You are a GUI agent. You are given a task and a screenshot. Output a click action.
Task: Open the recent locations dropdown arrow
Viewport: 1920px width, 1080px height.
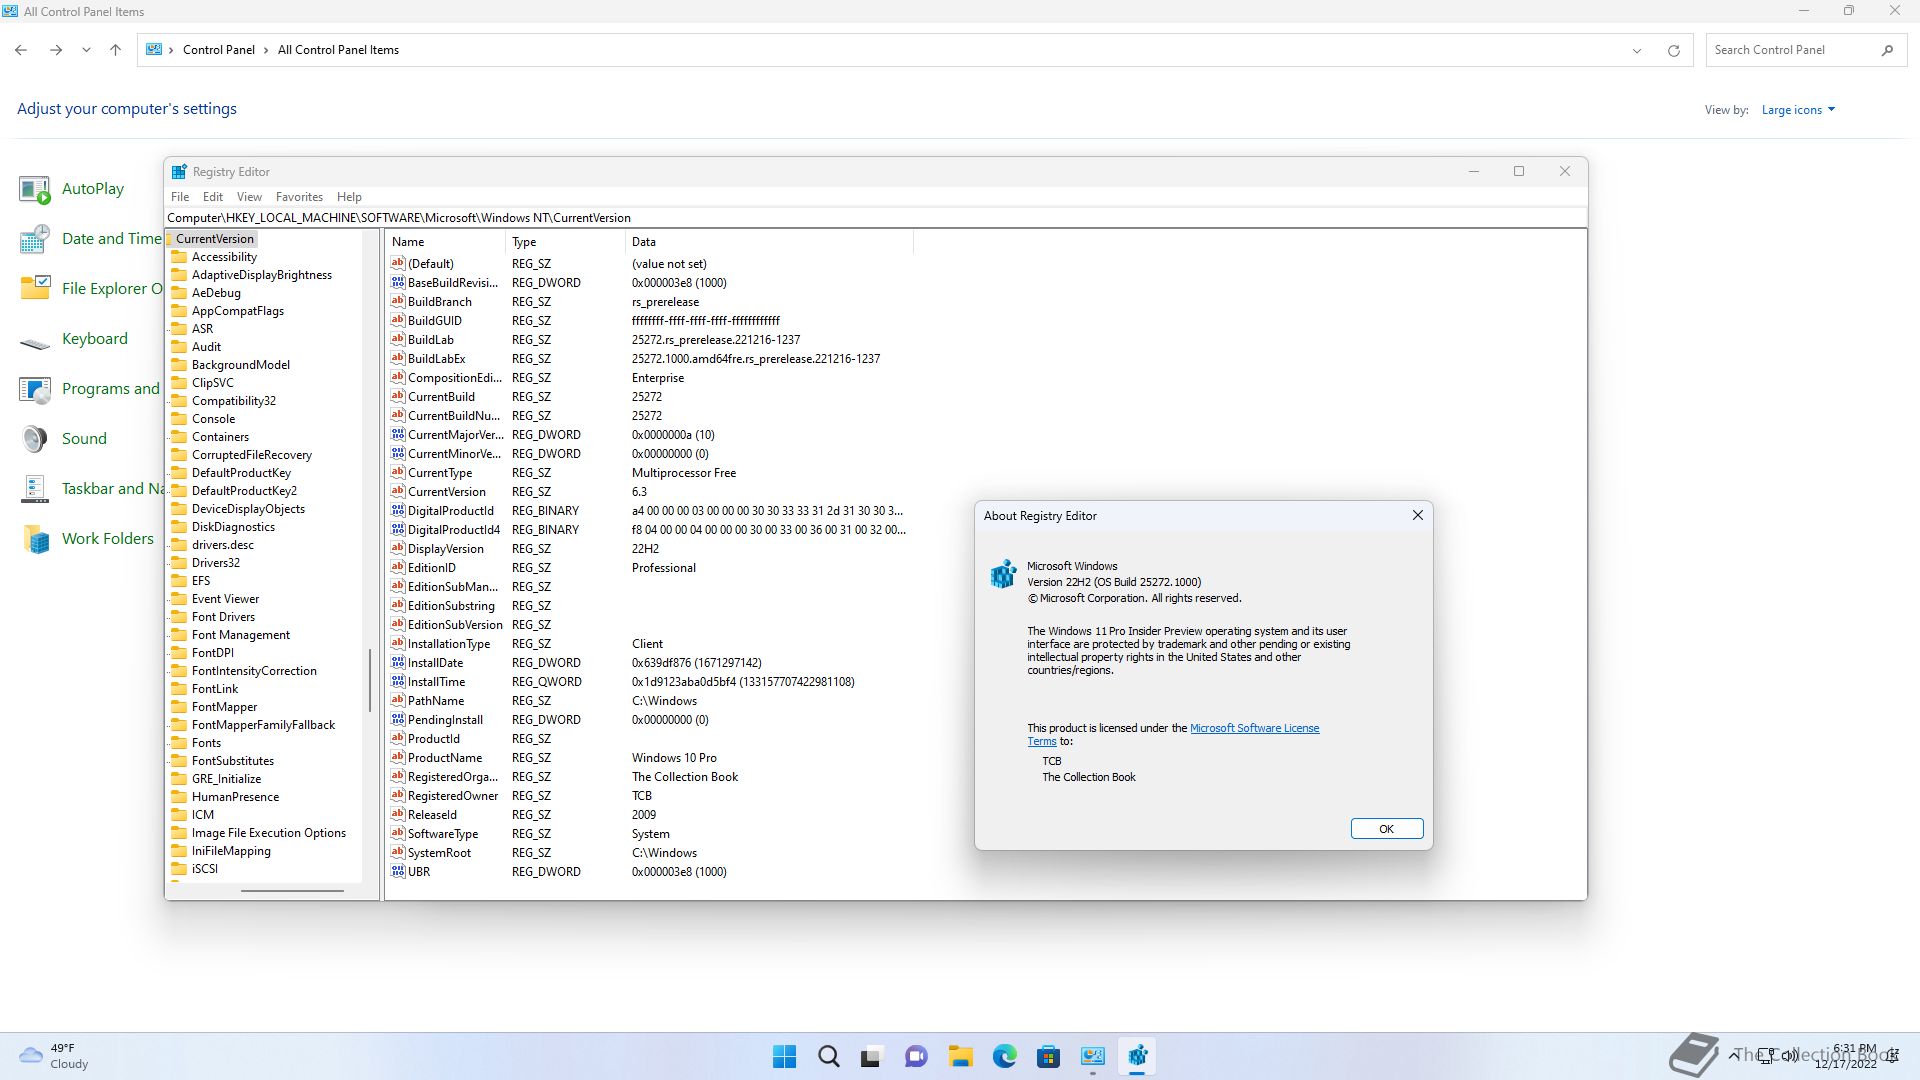coord(86,50)
